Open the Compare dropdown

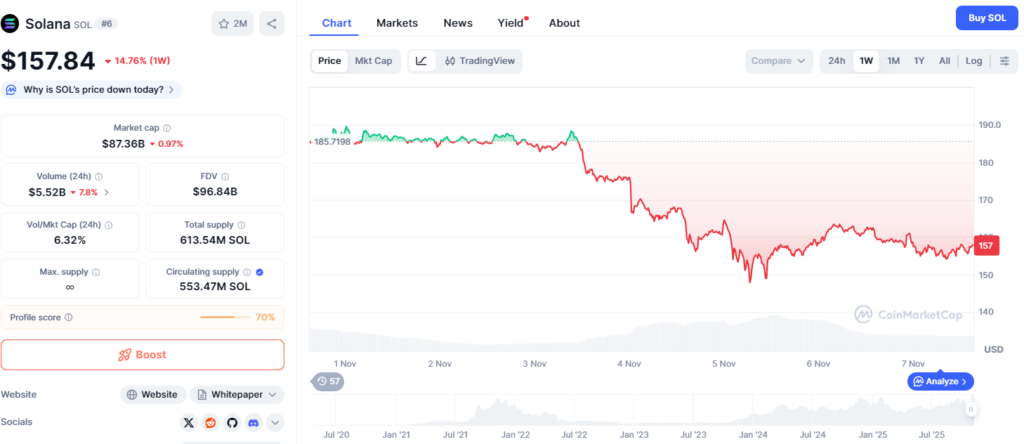pyautogui.click(x=778, y=61)
